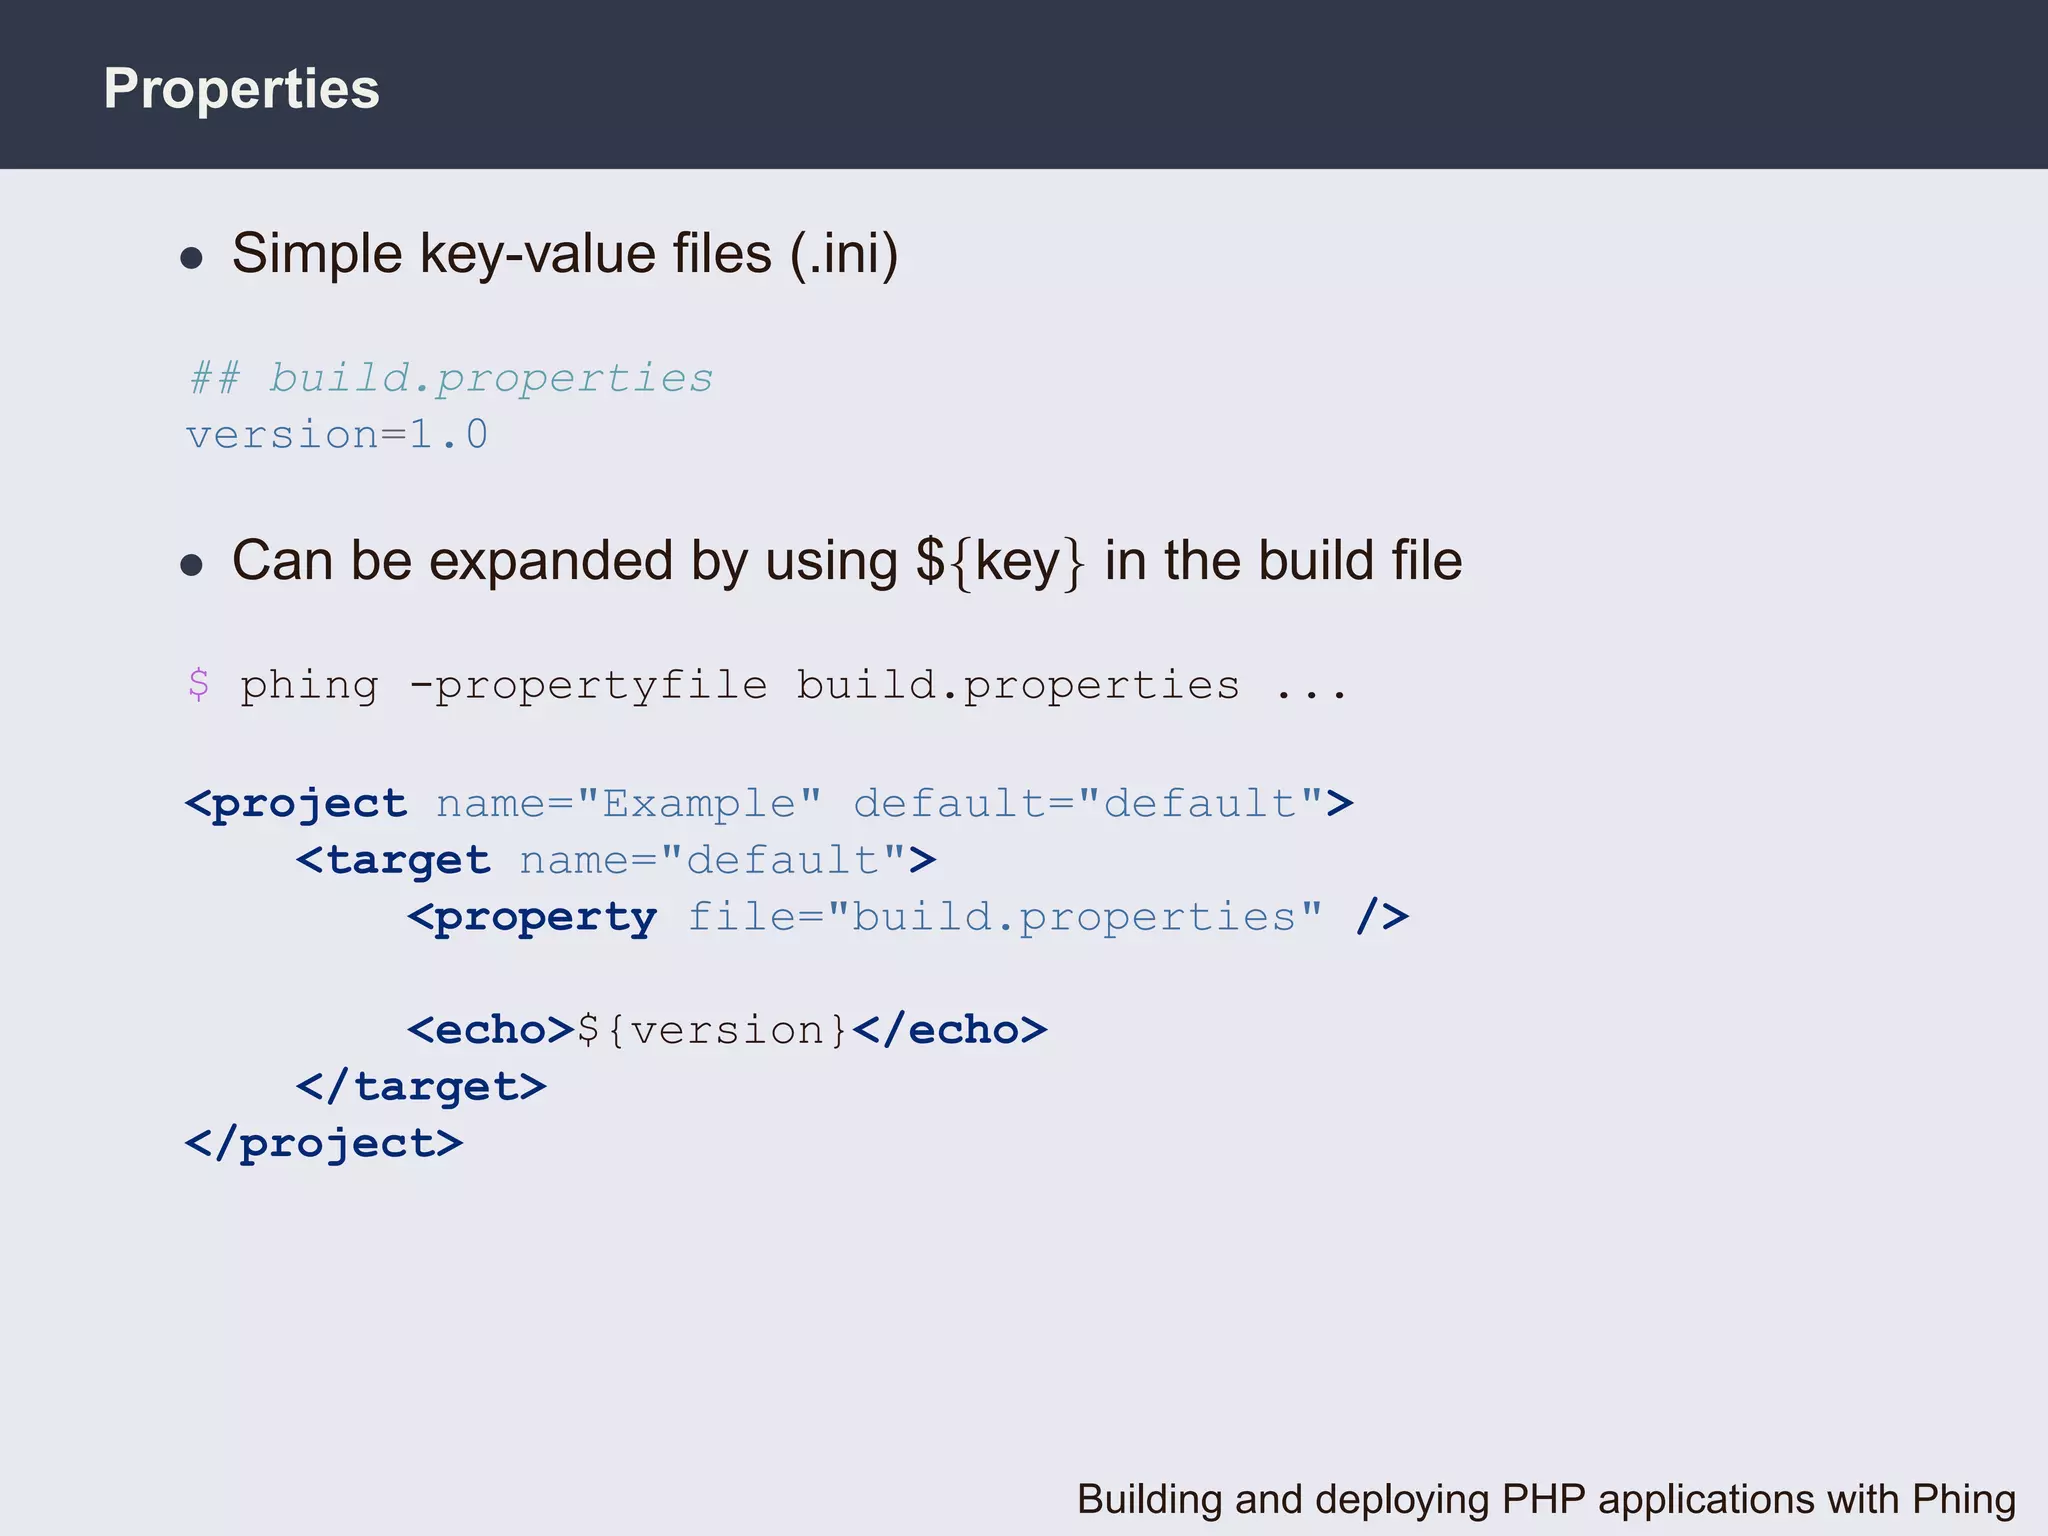Screen dimensions: 2048x1536
Task: Click the opening <echo> tag
Action: tap(491, 1030)
